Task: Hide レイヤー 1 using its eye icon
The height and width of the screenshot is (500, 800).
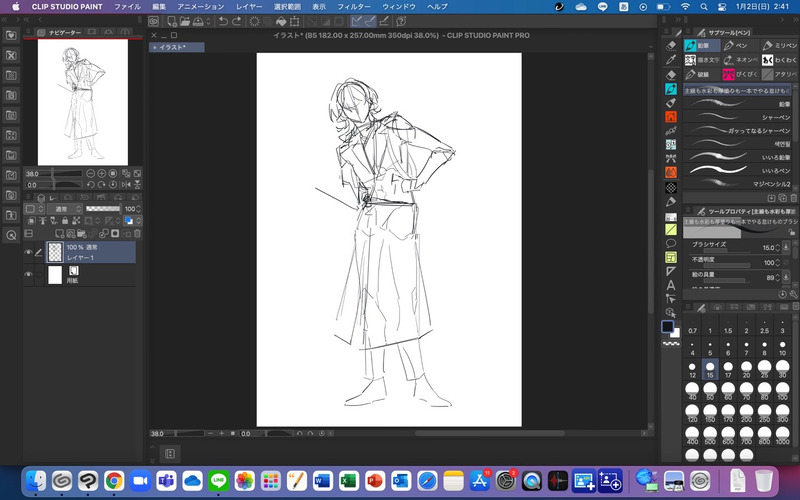Action: click(x=28, y=252)
